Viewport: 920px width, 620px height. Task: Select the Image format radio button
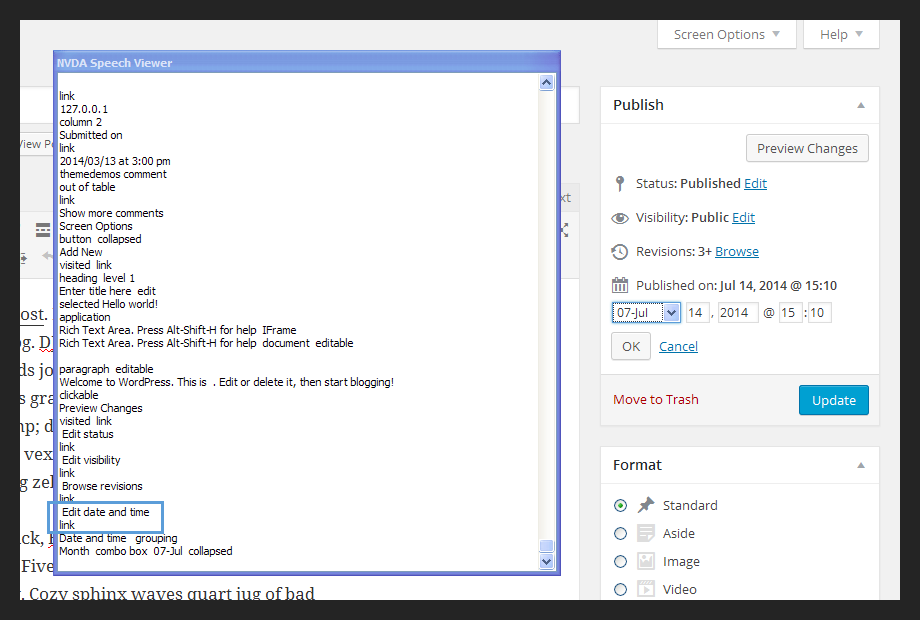pyautogui.click(x=620, y=562)
